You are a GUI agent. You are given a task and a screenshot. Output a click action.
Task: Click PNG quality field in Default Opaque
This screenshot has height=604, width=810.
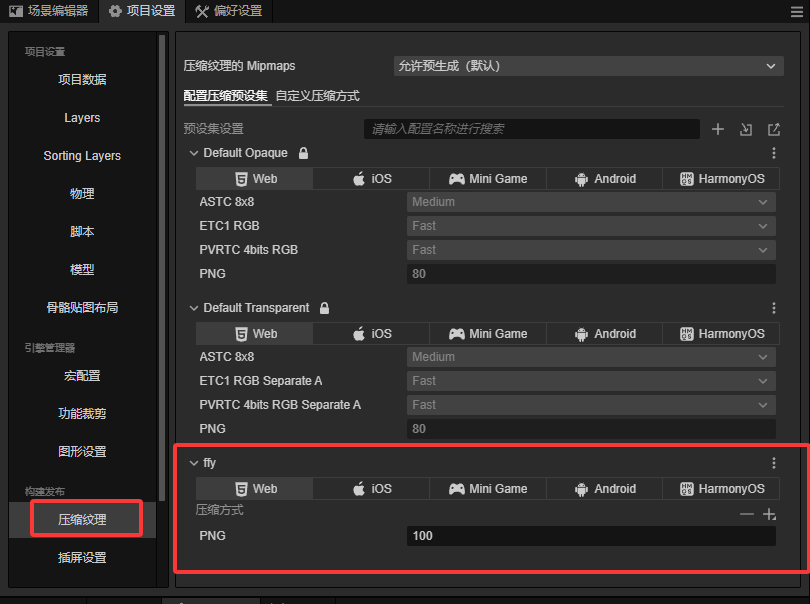(591, 274)
